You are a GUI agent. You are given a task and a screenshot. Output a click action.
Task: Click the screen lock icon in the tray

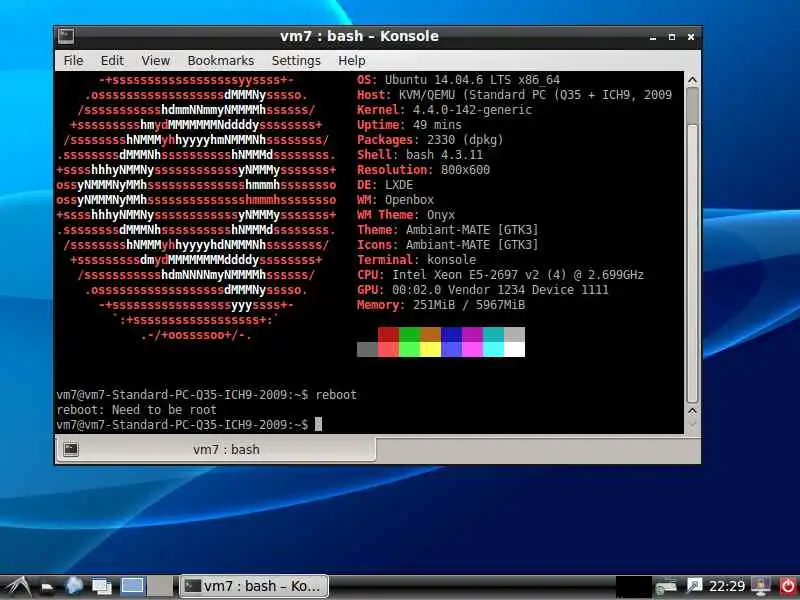click(x=761, y=586)
